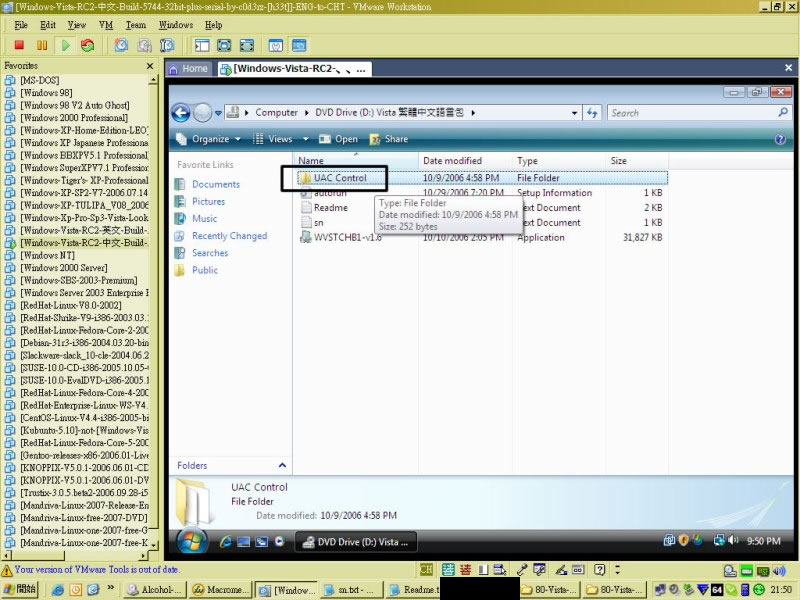Click the orange Suspend VM button
This screenshot has height=600, width=800.
click(x=42, y=45)
